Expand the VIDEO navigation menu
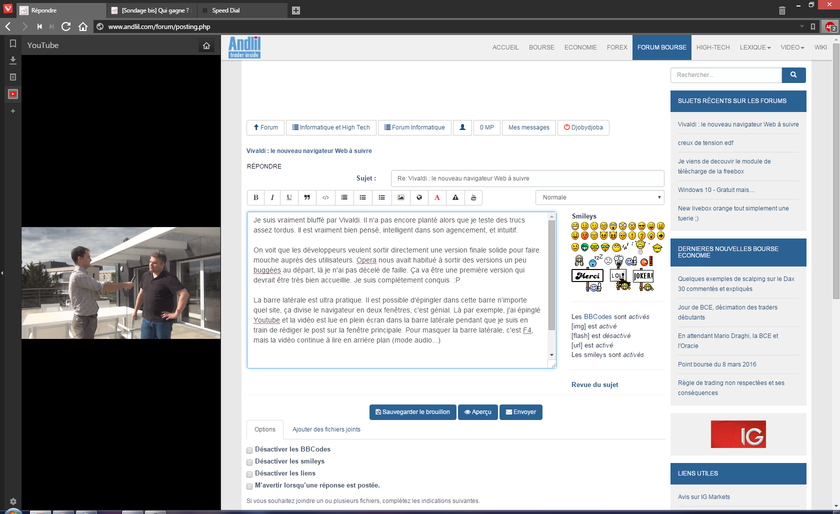 (793, 47)
